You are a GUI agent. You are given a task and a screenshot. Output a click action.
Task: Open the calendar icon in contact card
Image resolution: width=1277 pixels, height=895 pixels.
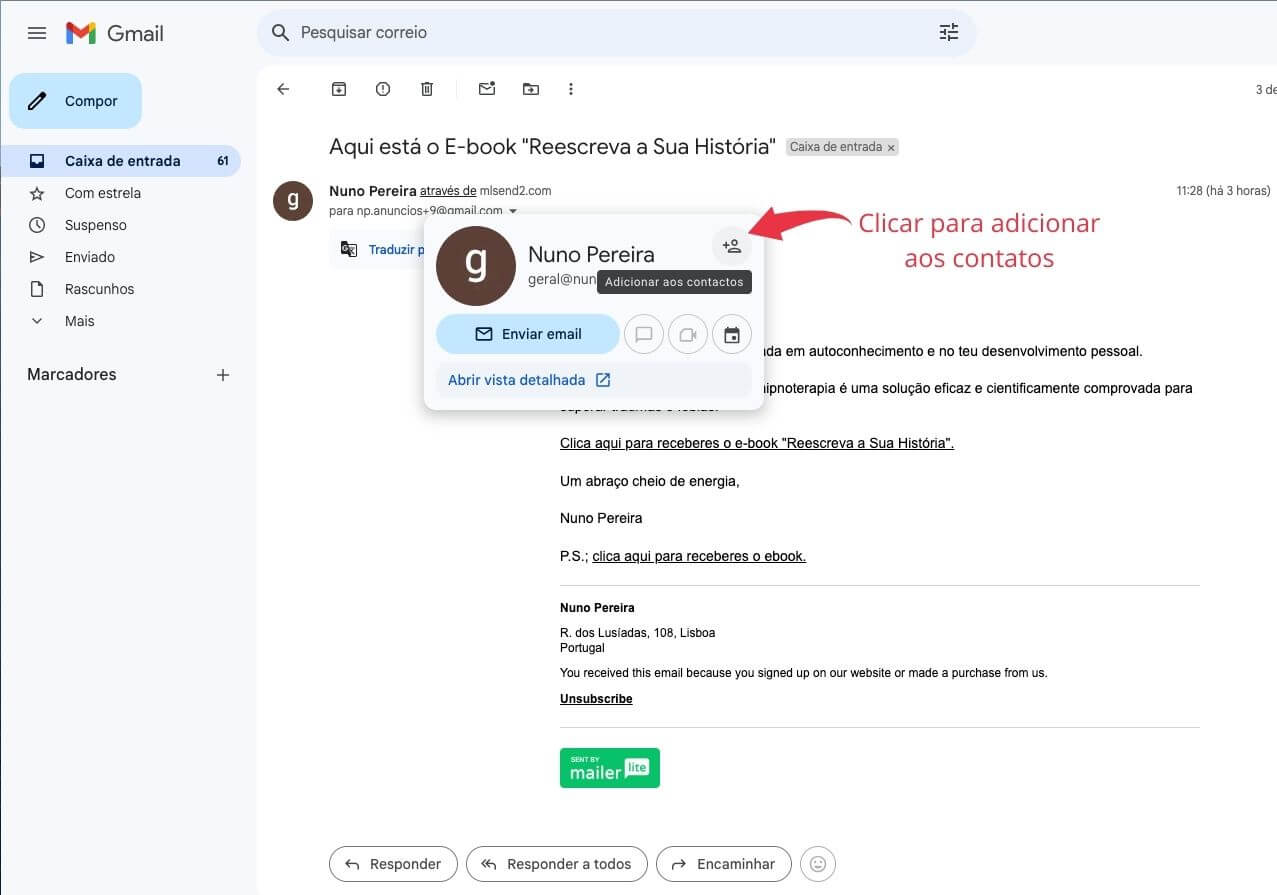[732, 335]
